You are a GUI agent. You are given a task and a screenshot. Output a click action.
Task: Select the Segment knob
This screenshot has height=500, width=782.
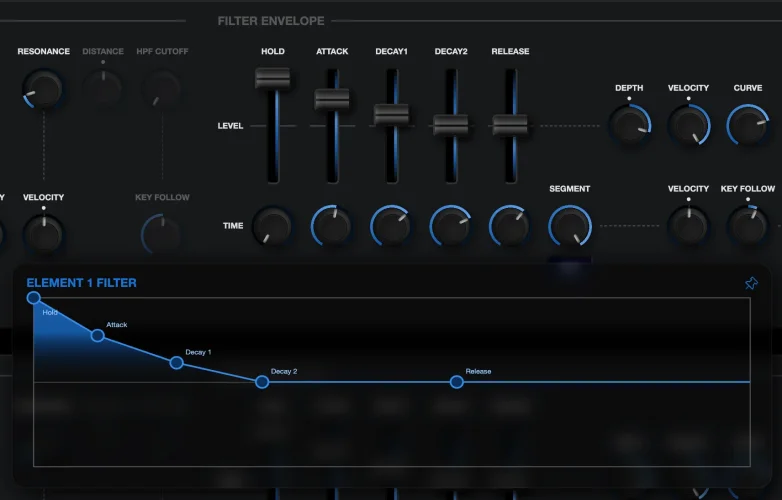tap(569, 226)
